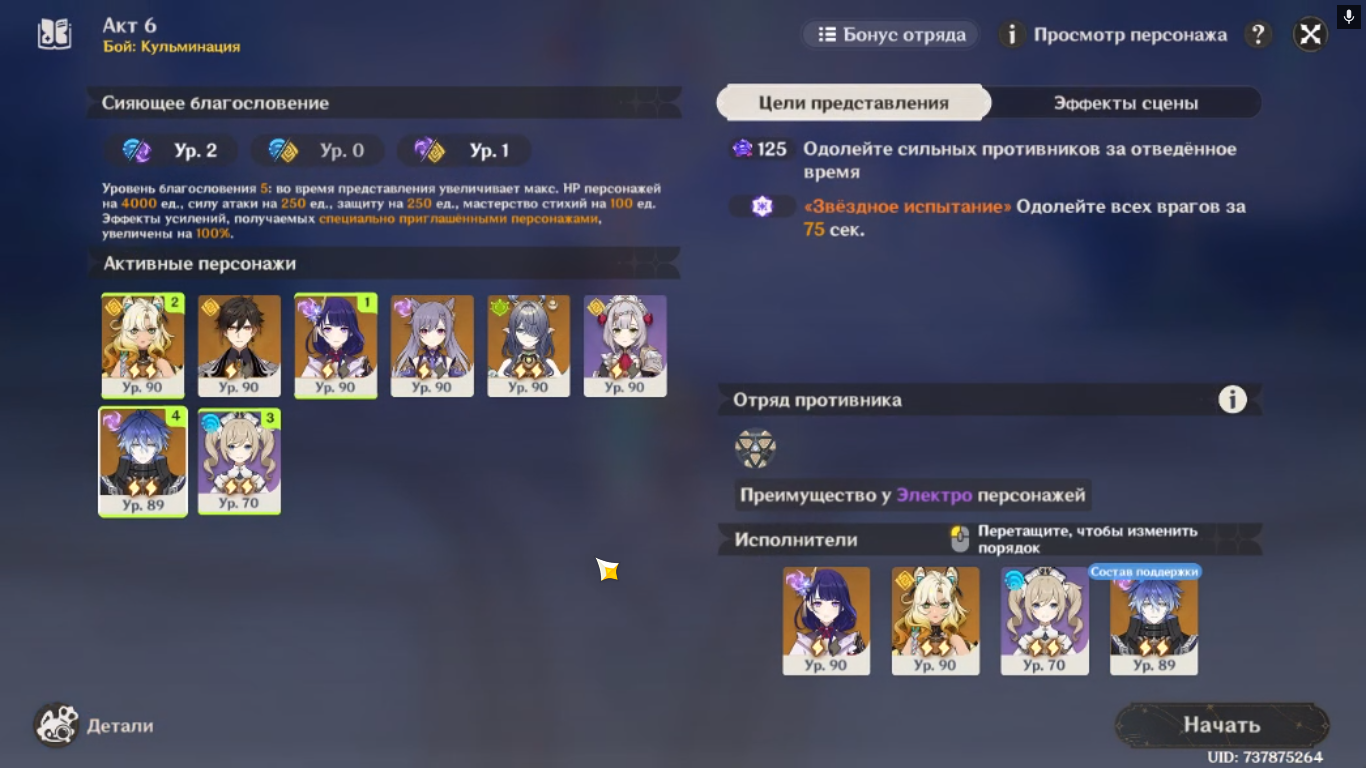Open the info icon next to Отряд противника
Screen dimensions: 1366x768
point(1232,400)
